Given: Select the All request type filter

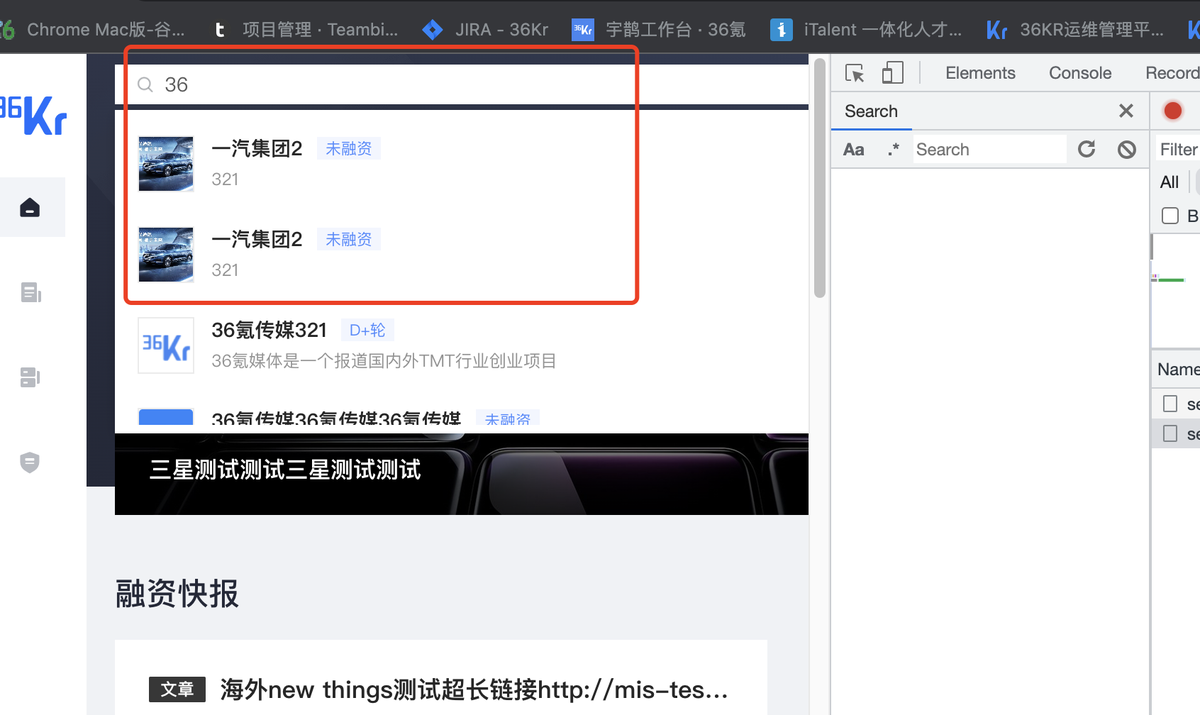Looking at the screenshot, I should tap(1169, 182).
